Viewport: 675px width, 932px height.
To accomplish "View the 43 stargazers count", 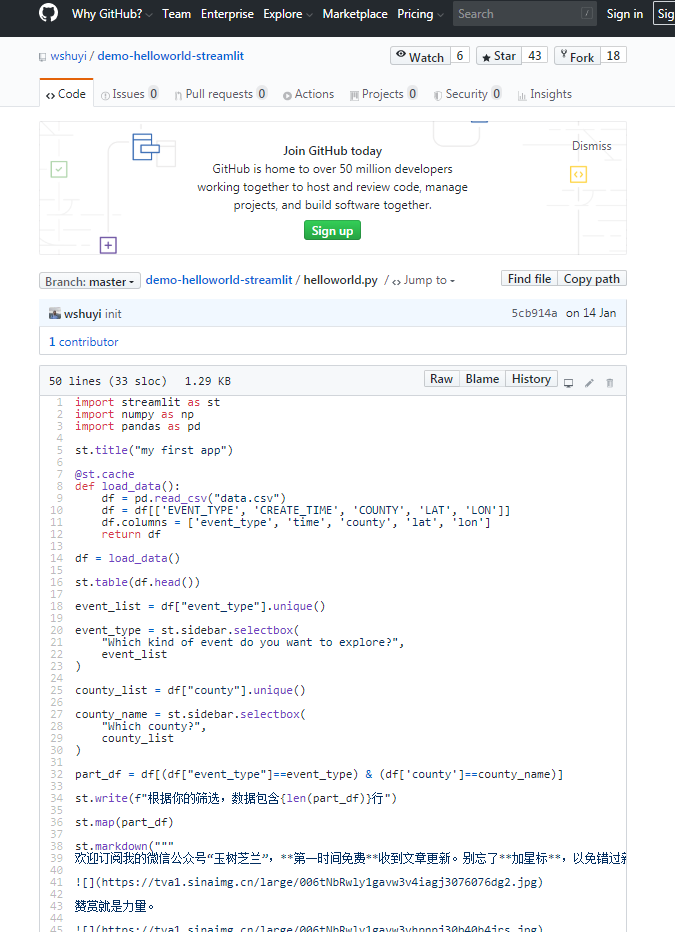I will (x=535, y=56).
